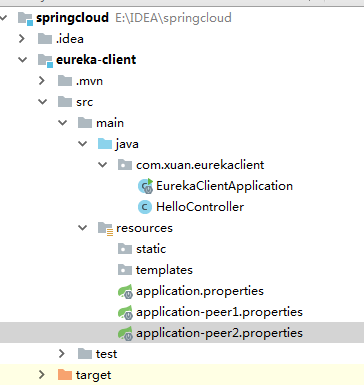Click the com.xuan.eurekaclient package icon

pos(125,165)
